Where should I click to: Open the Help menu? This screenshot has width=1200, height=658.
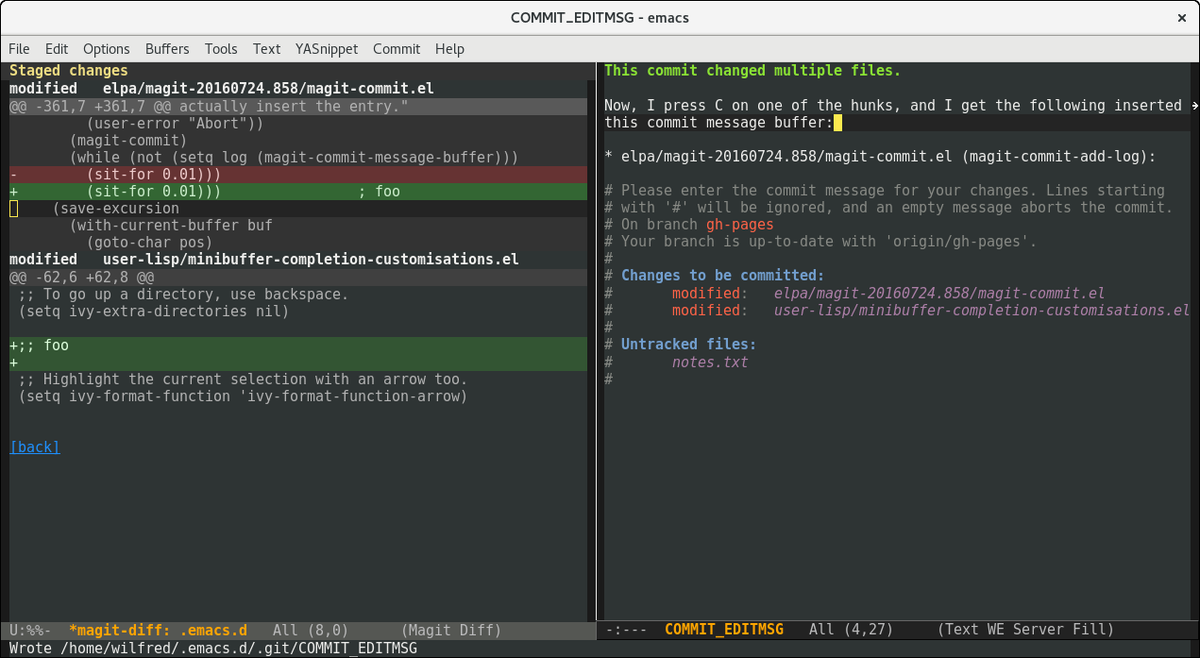coord(449,48)
